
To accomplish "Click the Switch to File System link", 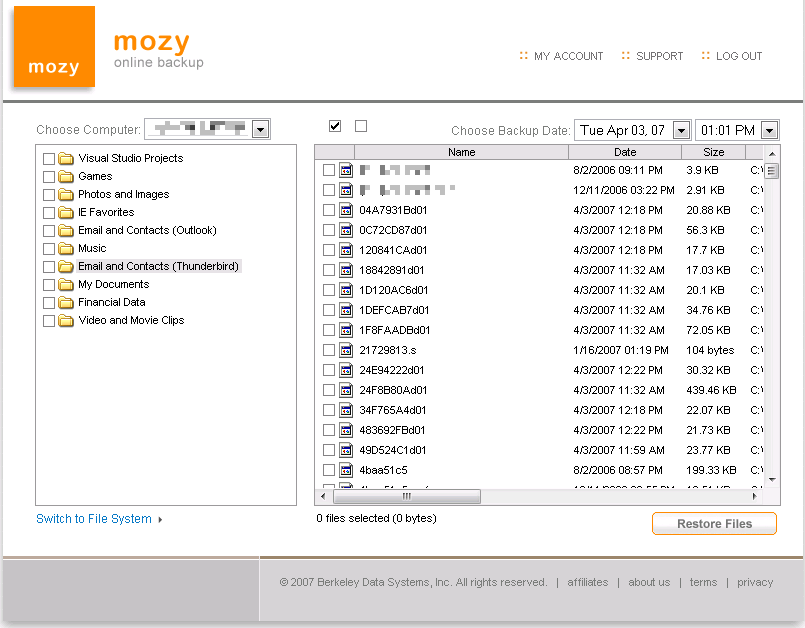I will pyautogui.click(x=94, y=519).
